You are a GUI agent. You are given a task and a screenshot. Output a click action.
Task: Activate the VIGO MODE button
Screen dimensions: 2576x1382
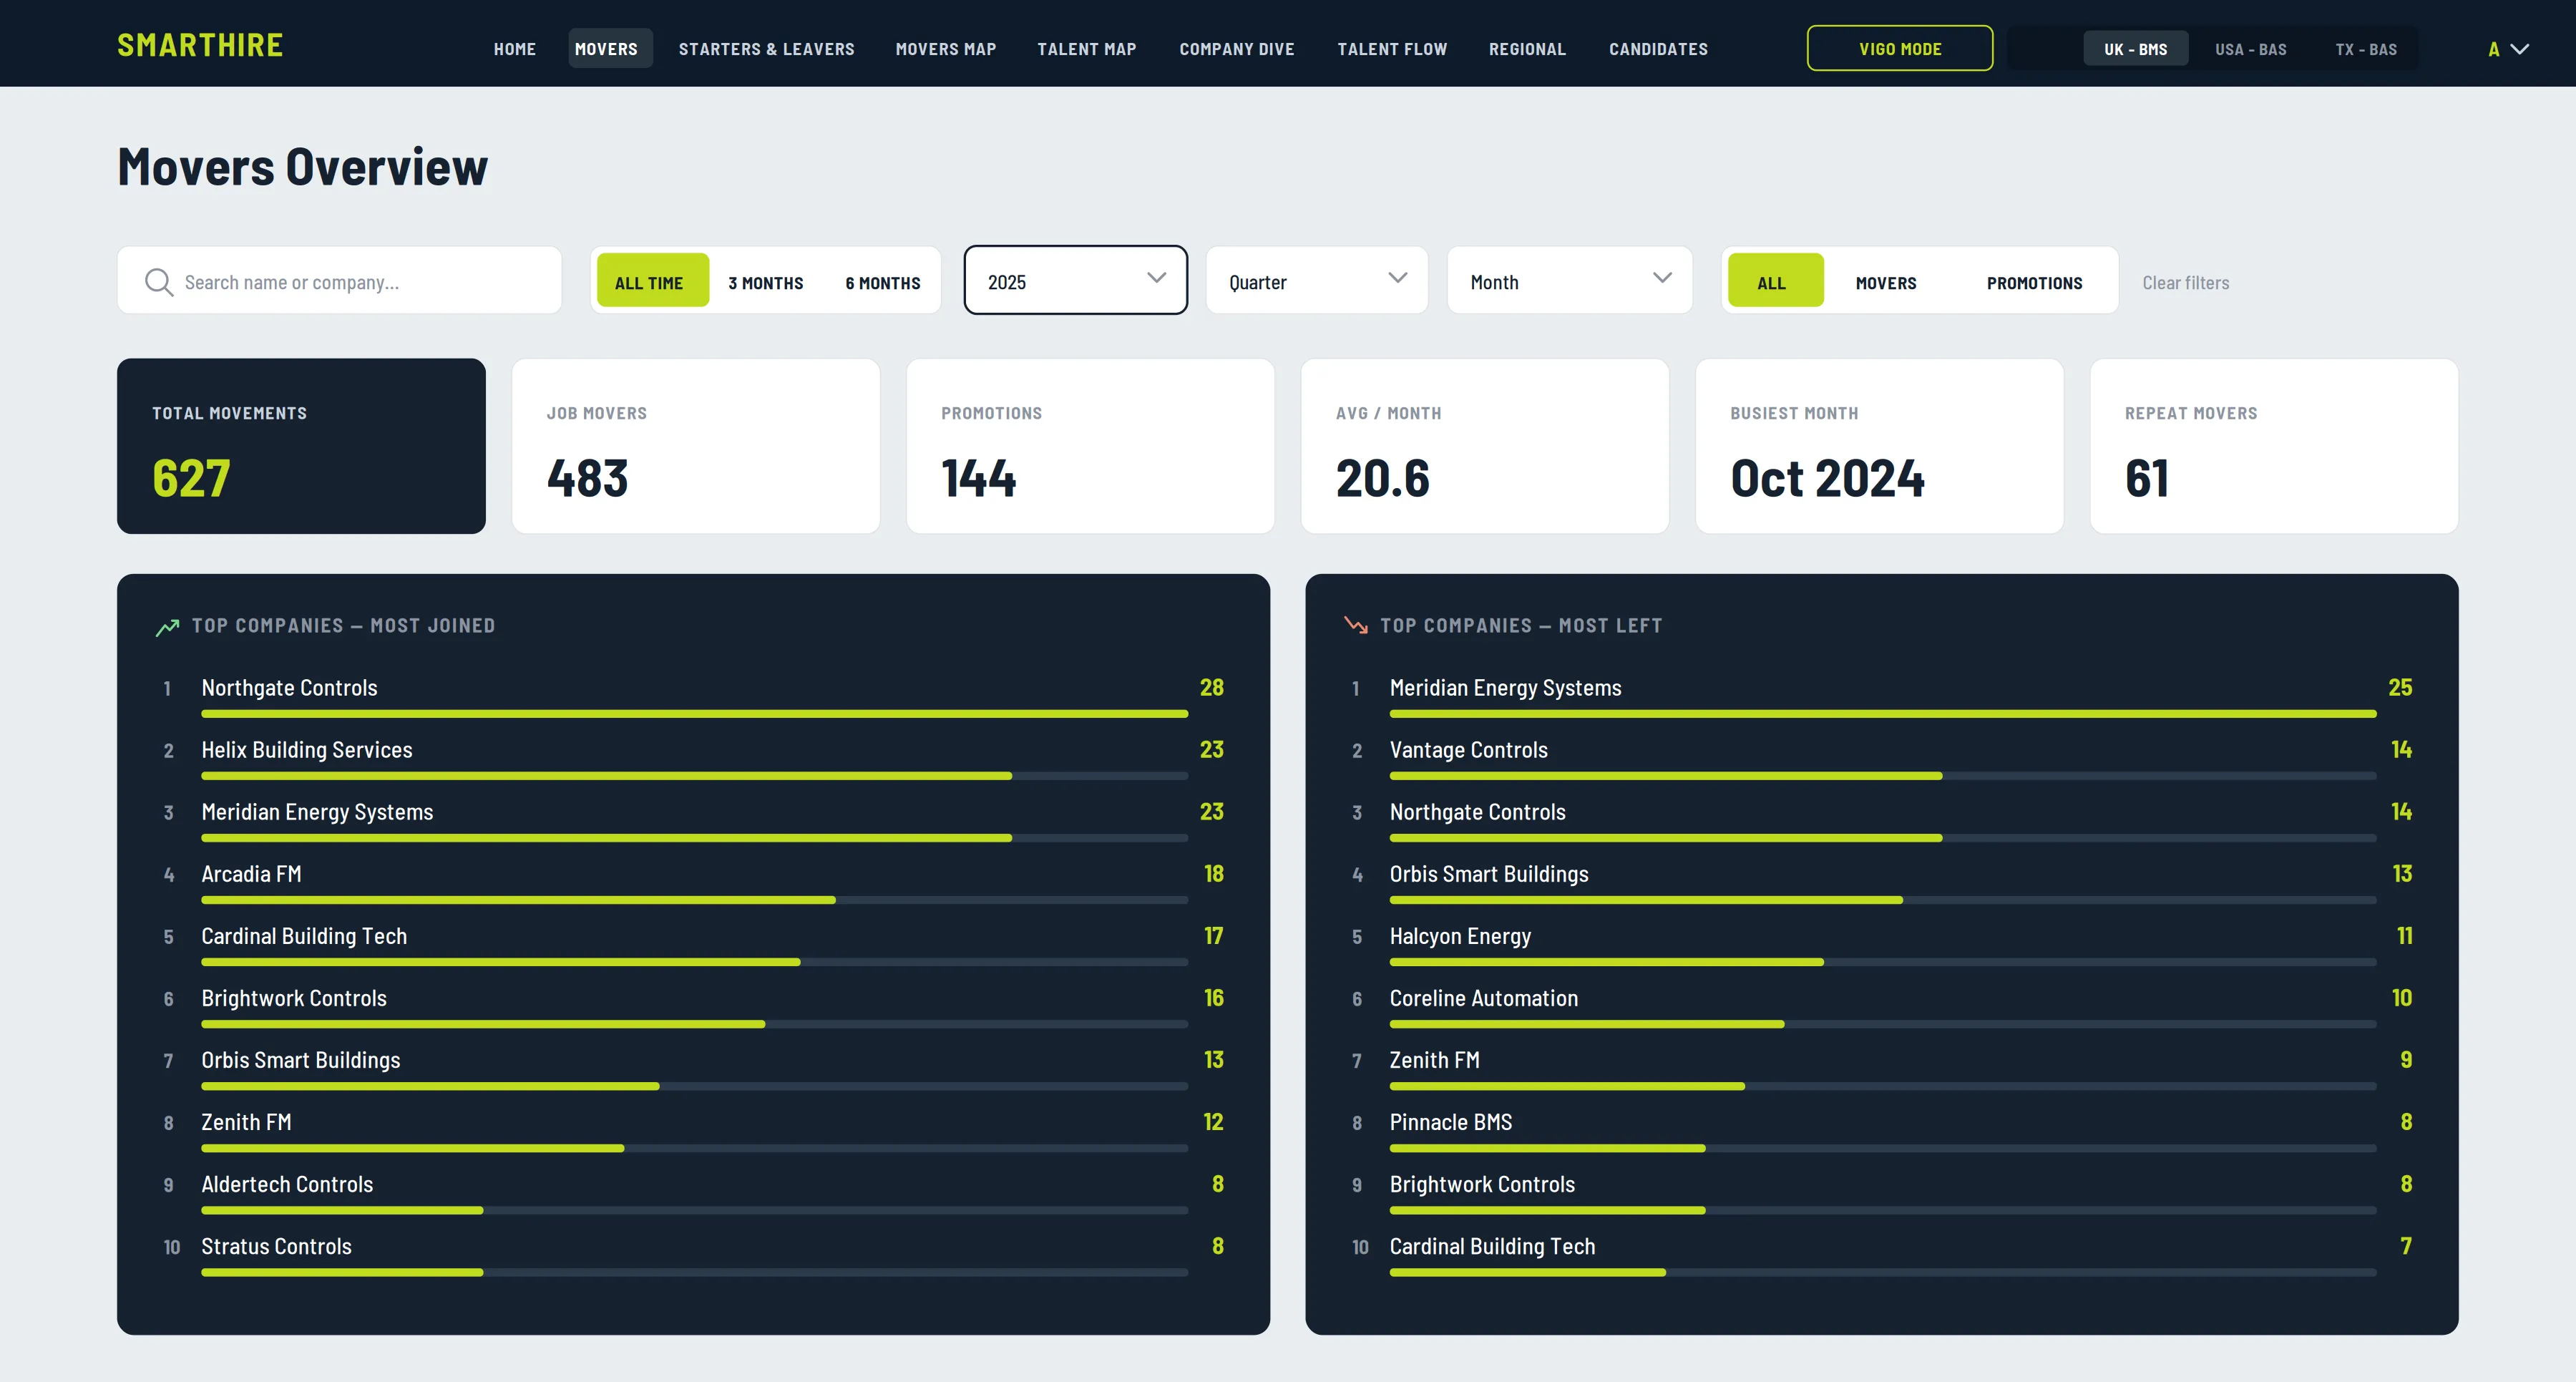click(1900, 49)
